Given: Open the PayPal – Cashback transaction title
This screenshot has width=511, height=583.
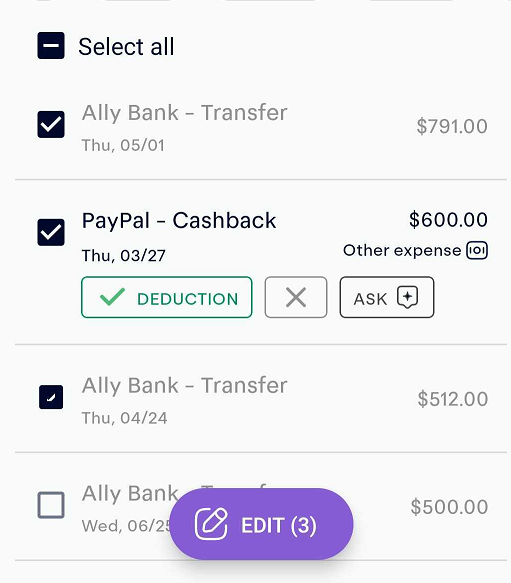Looking at the screenshot, I should 179,220.
